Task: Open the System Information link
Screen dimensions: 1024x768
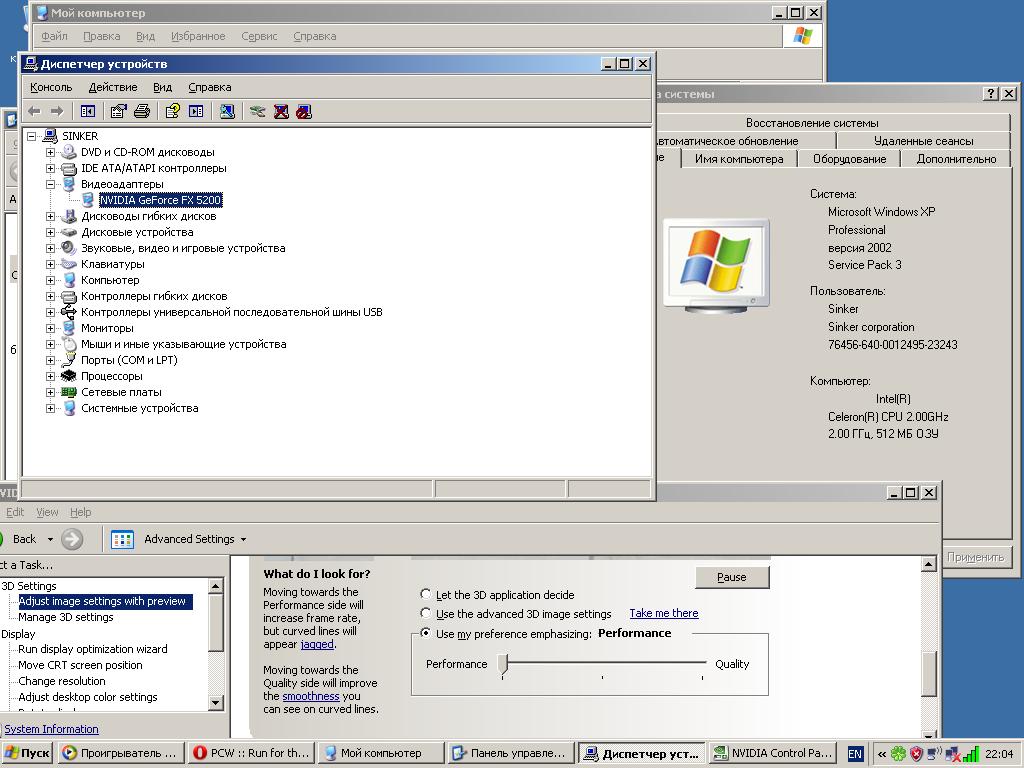Action: pos(52,729)
